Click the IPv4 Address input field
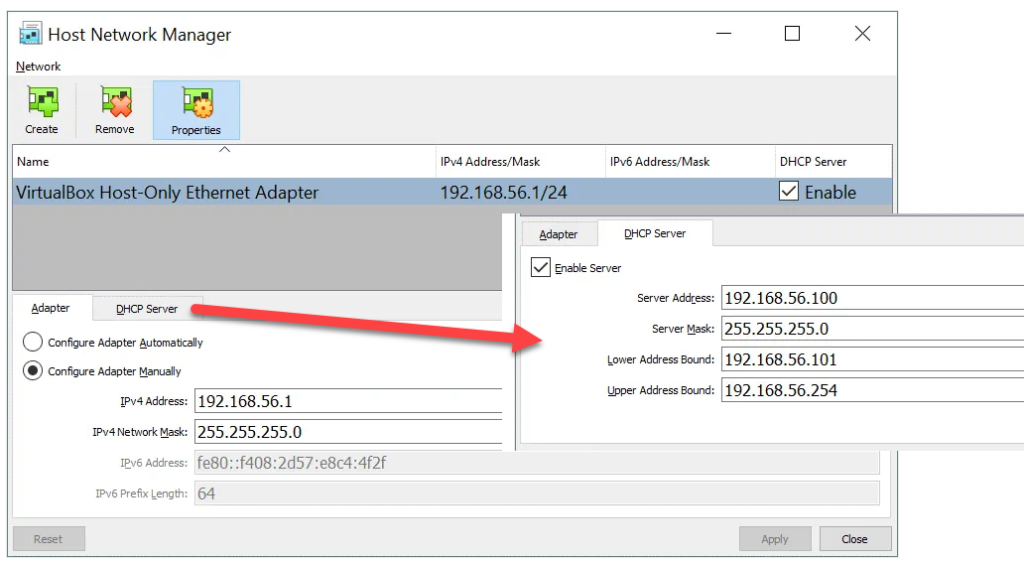The width and height of the screenshot is (1024, 563). pos(349,401)
